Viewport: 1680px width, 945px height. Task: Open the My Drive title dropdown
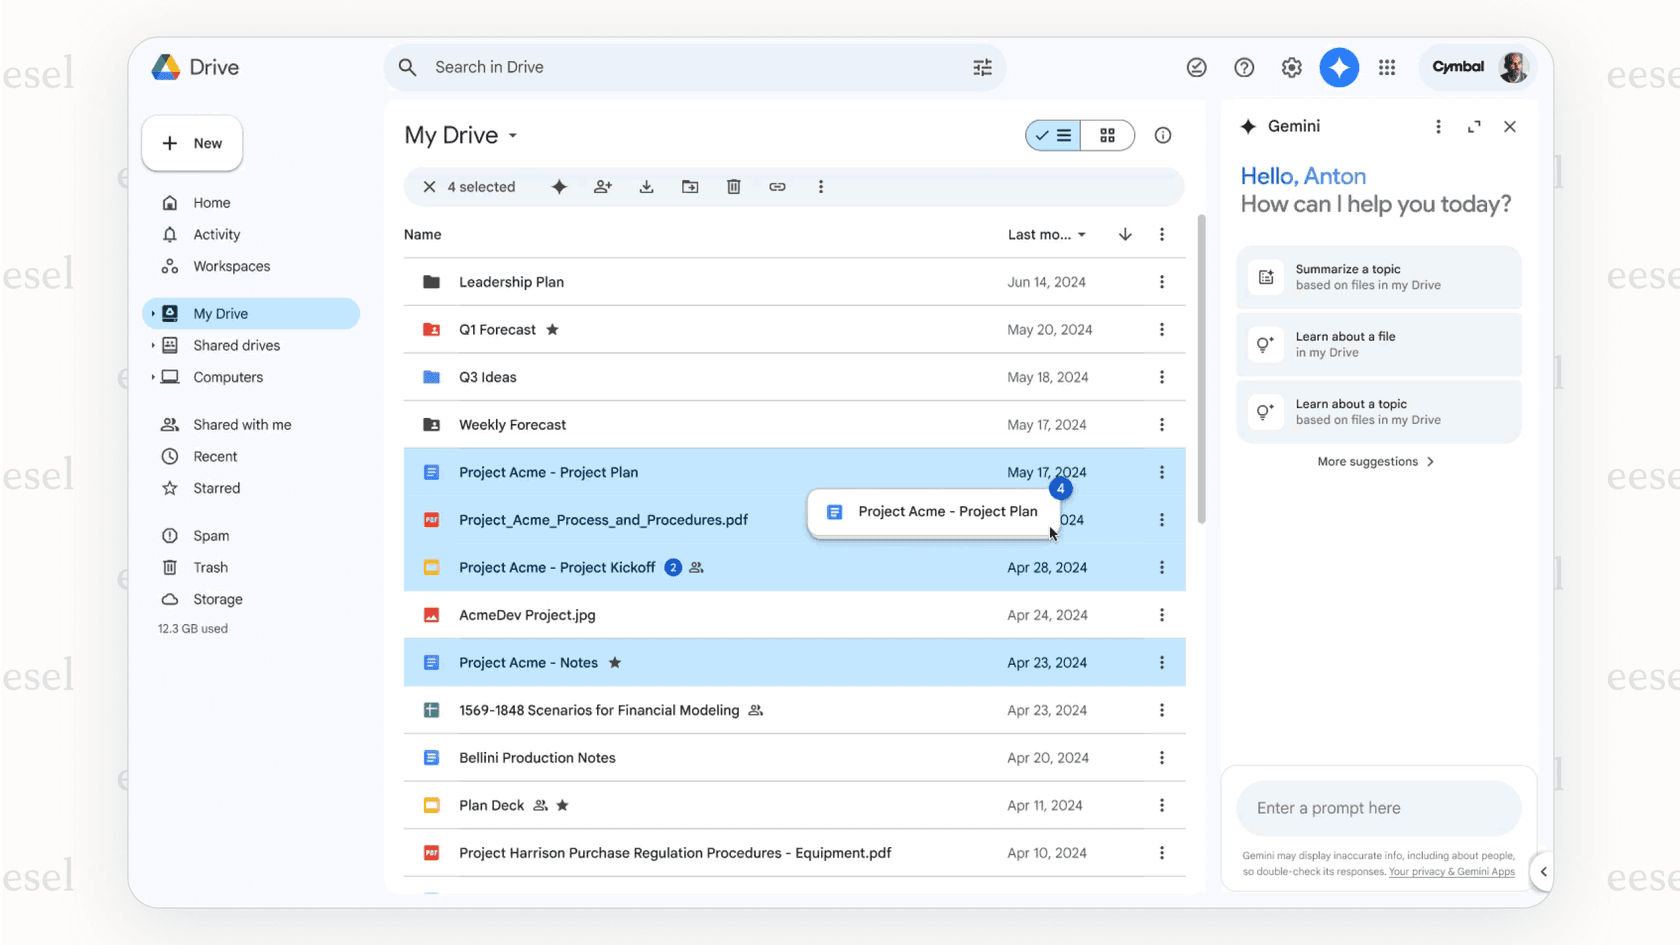coord(512,135)
